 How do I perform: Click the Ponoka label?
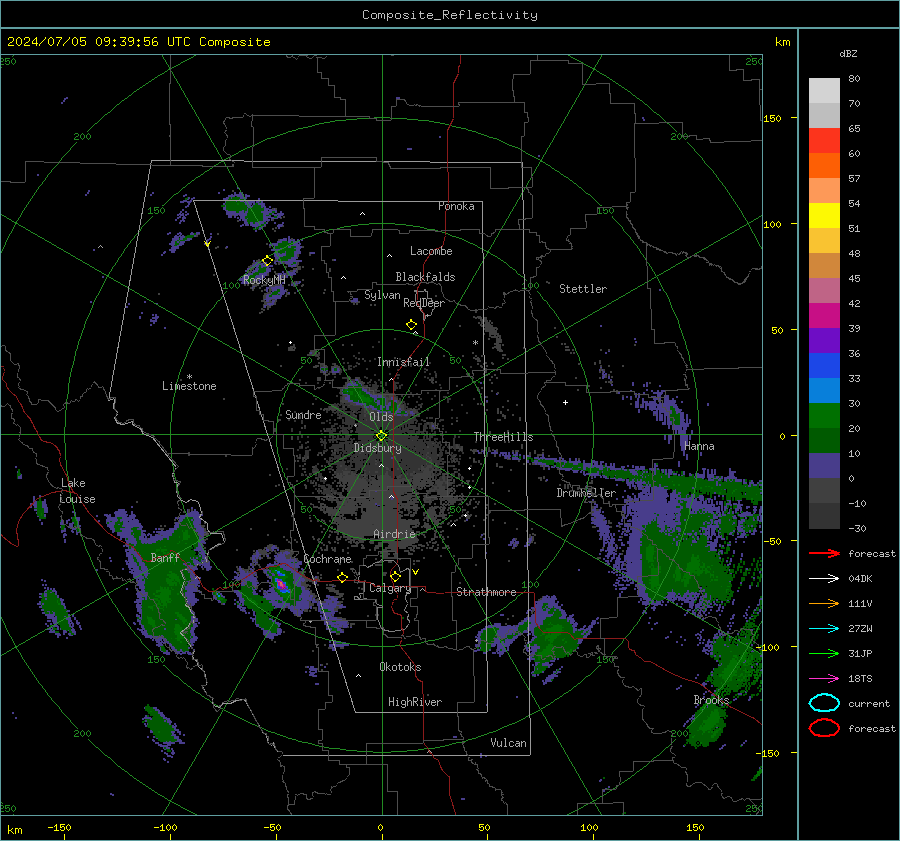[456, 206]
